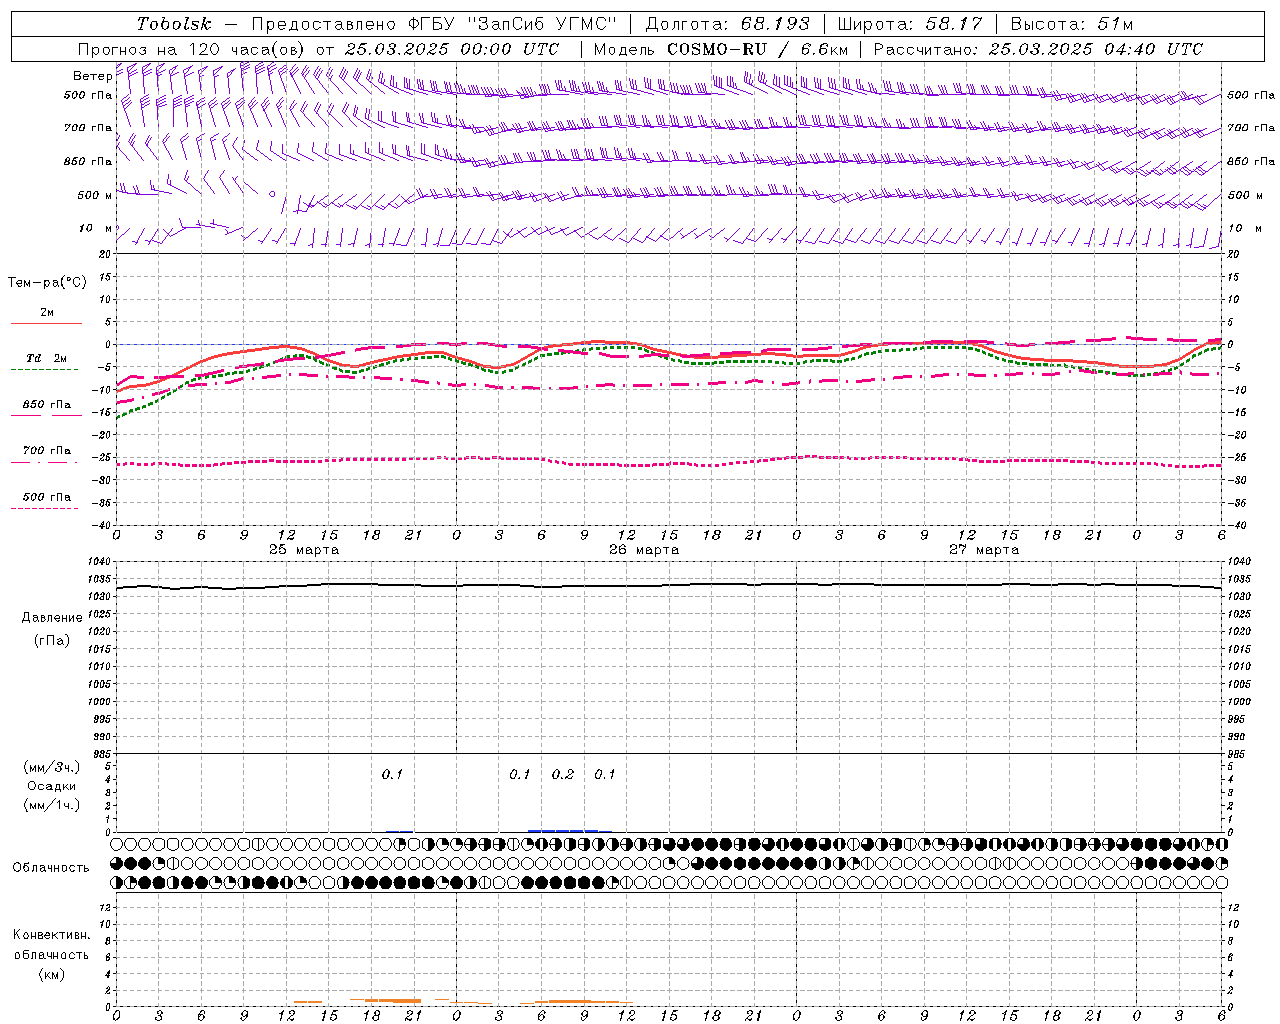Viewport: 1280px width, 1024px height.
Task: Click the blue precipitation bar on the Осадки chart
Action: [x=563, y=830]
